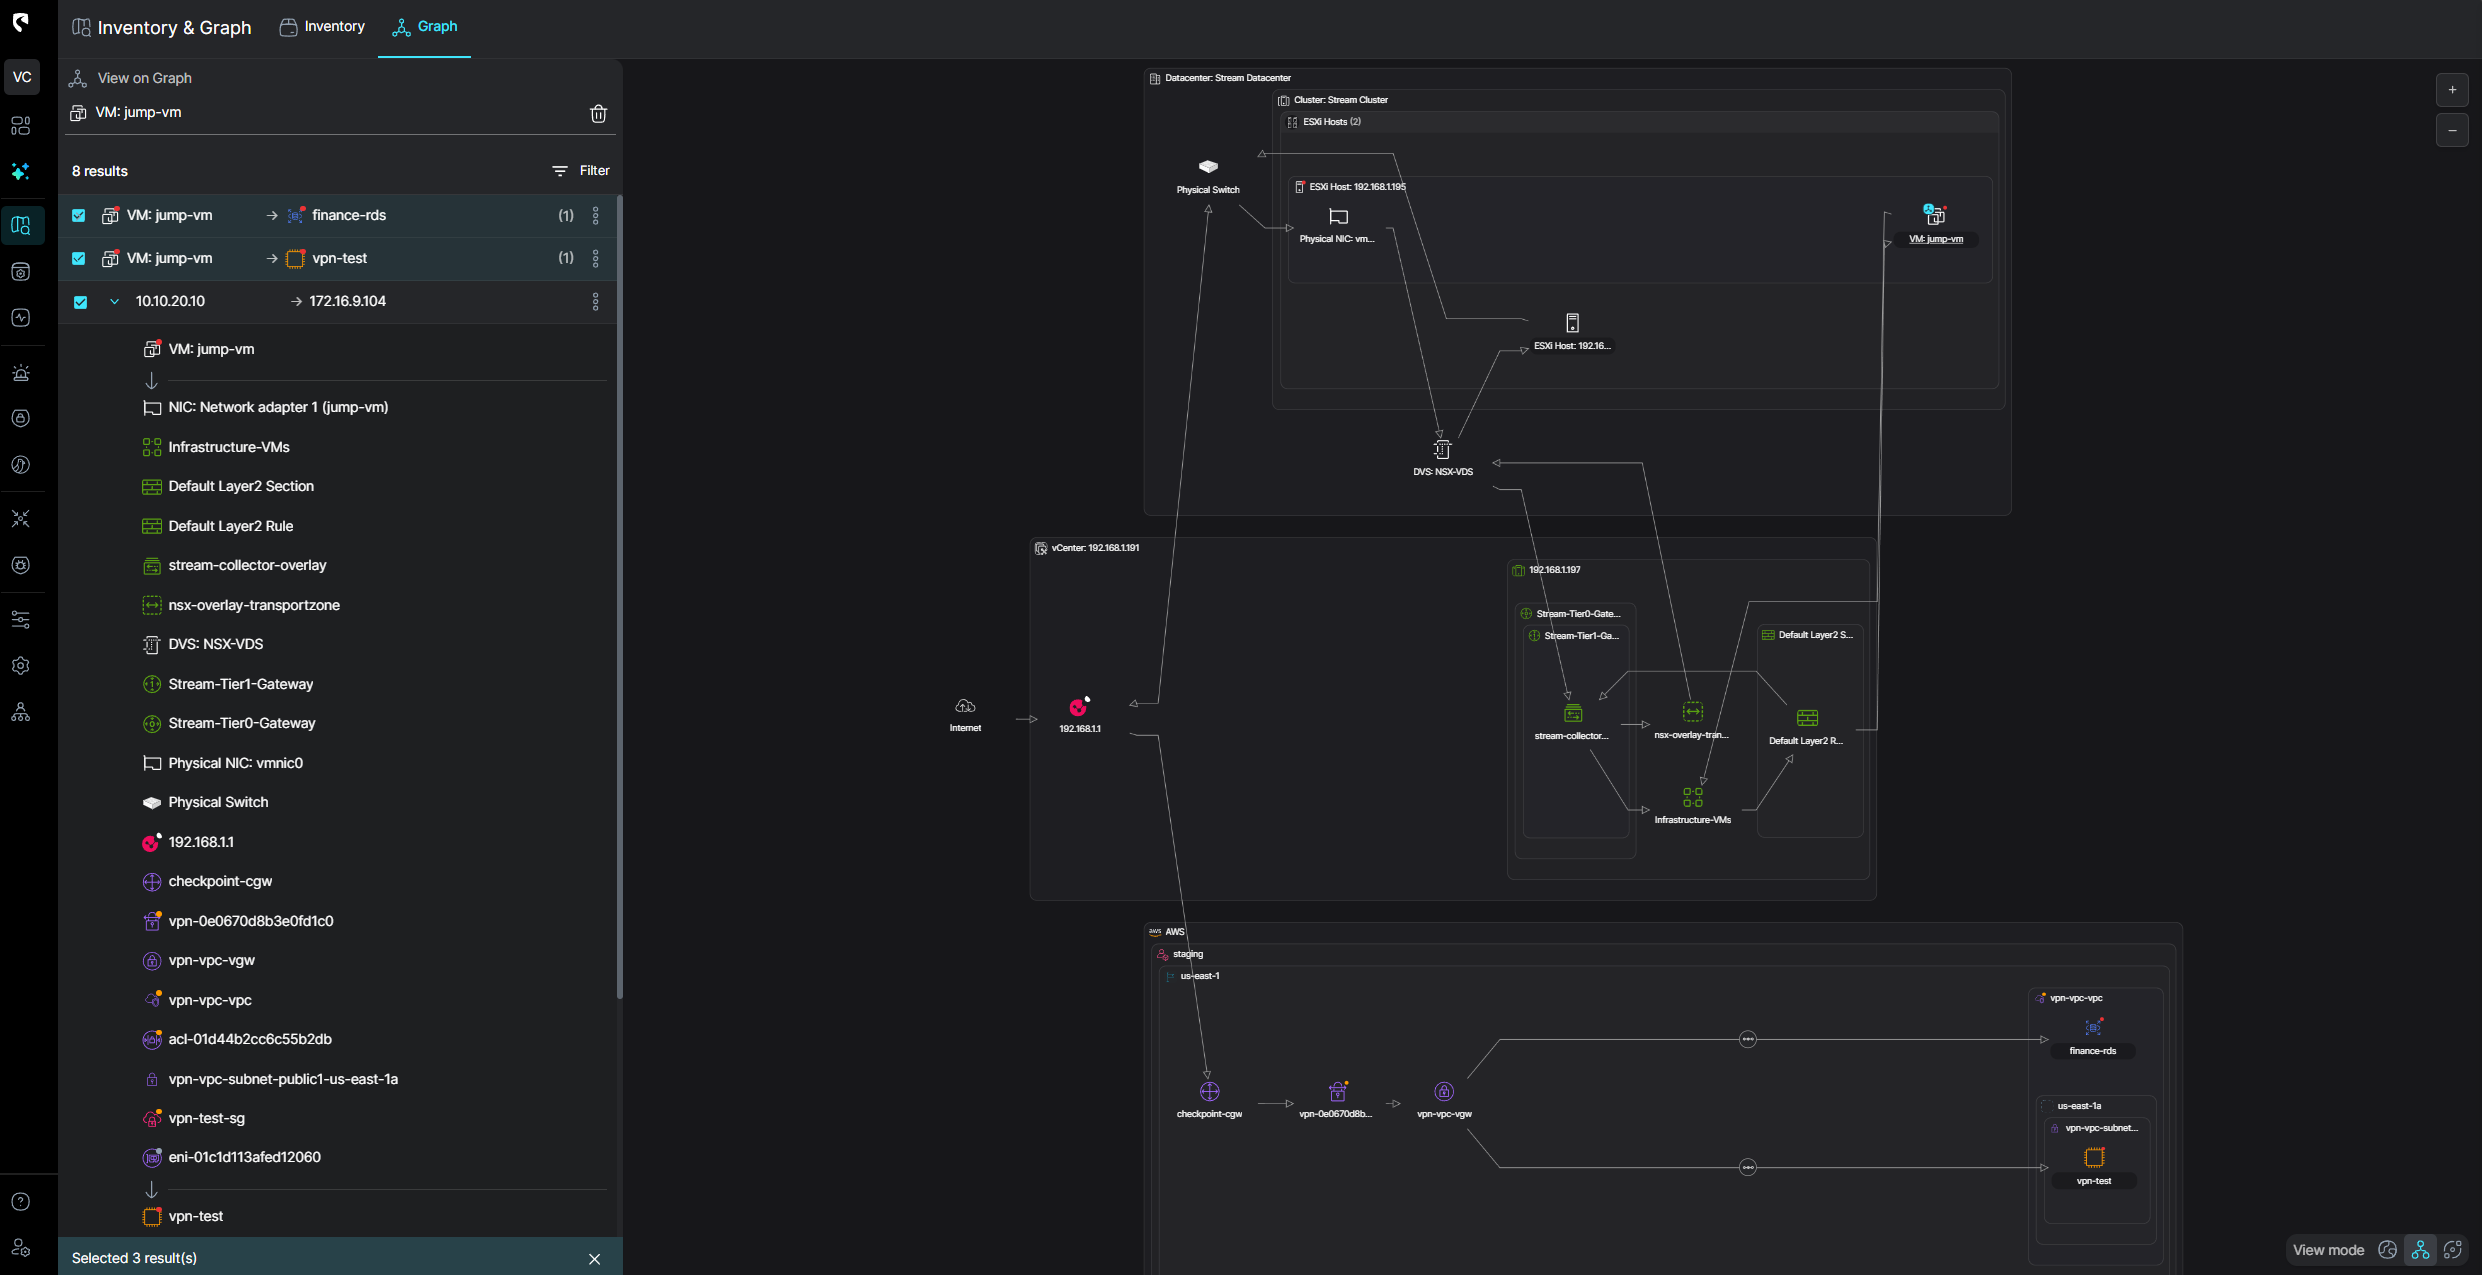Viewport: 2482px width, 1275px height.
Task: Toggle checkbox for 10.10.20.10 path
Action: (80, 302)
